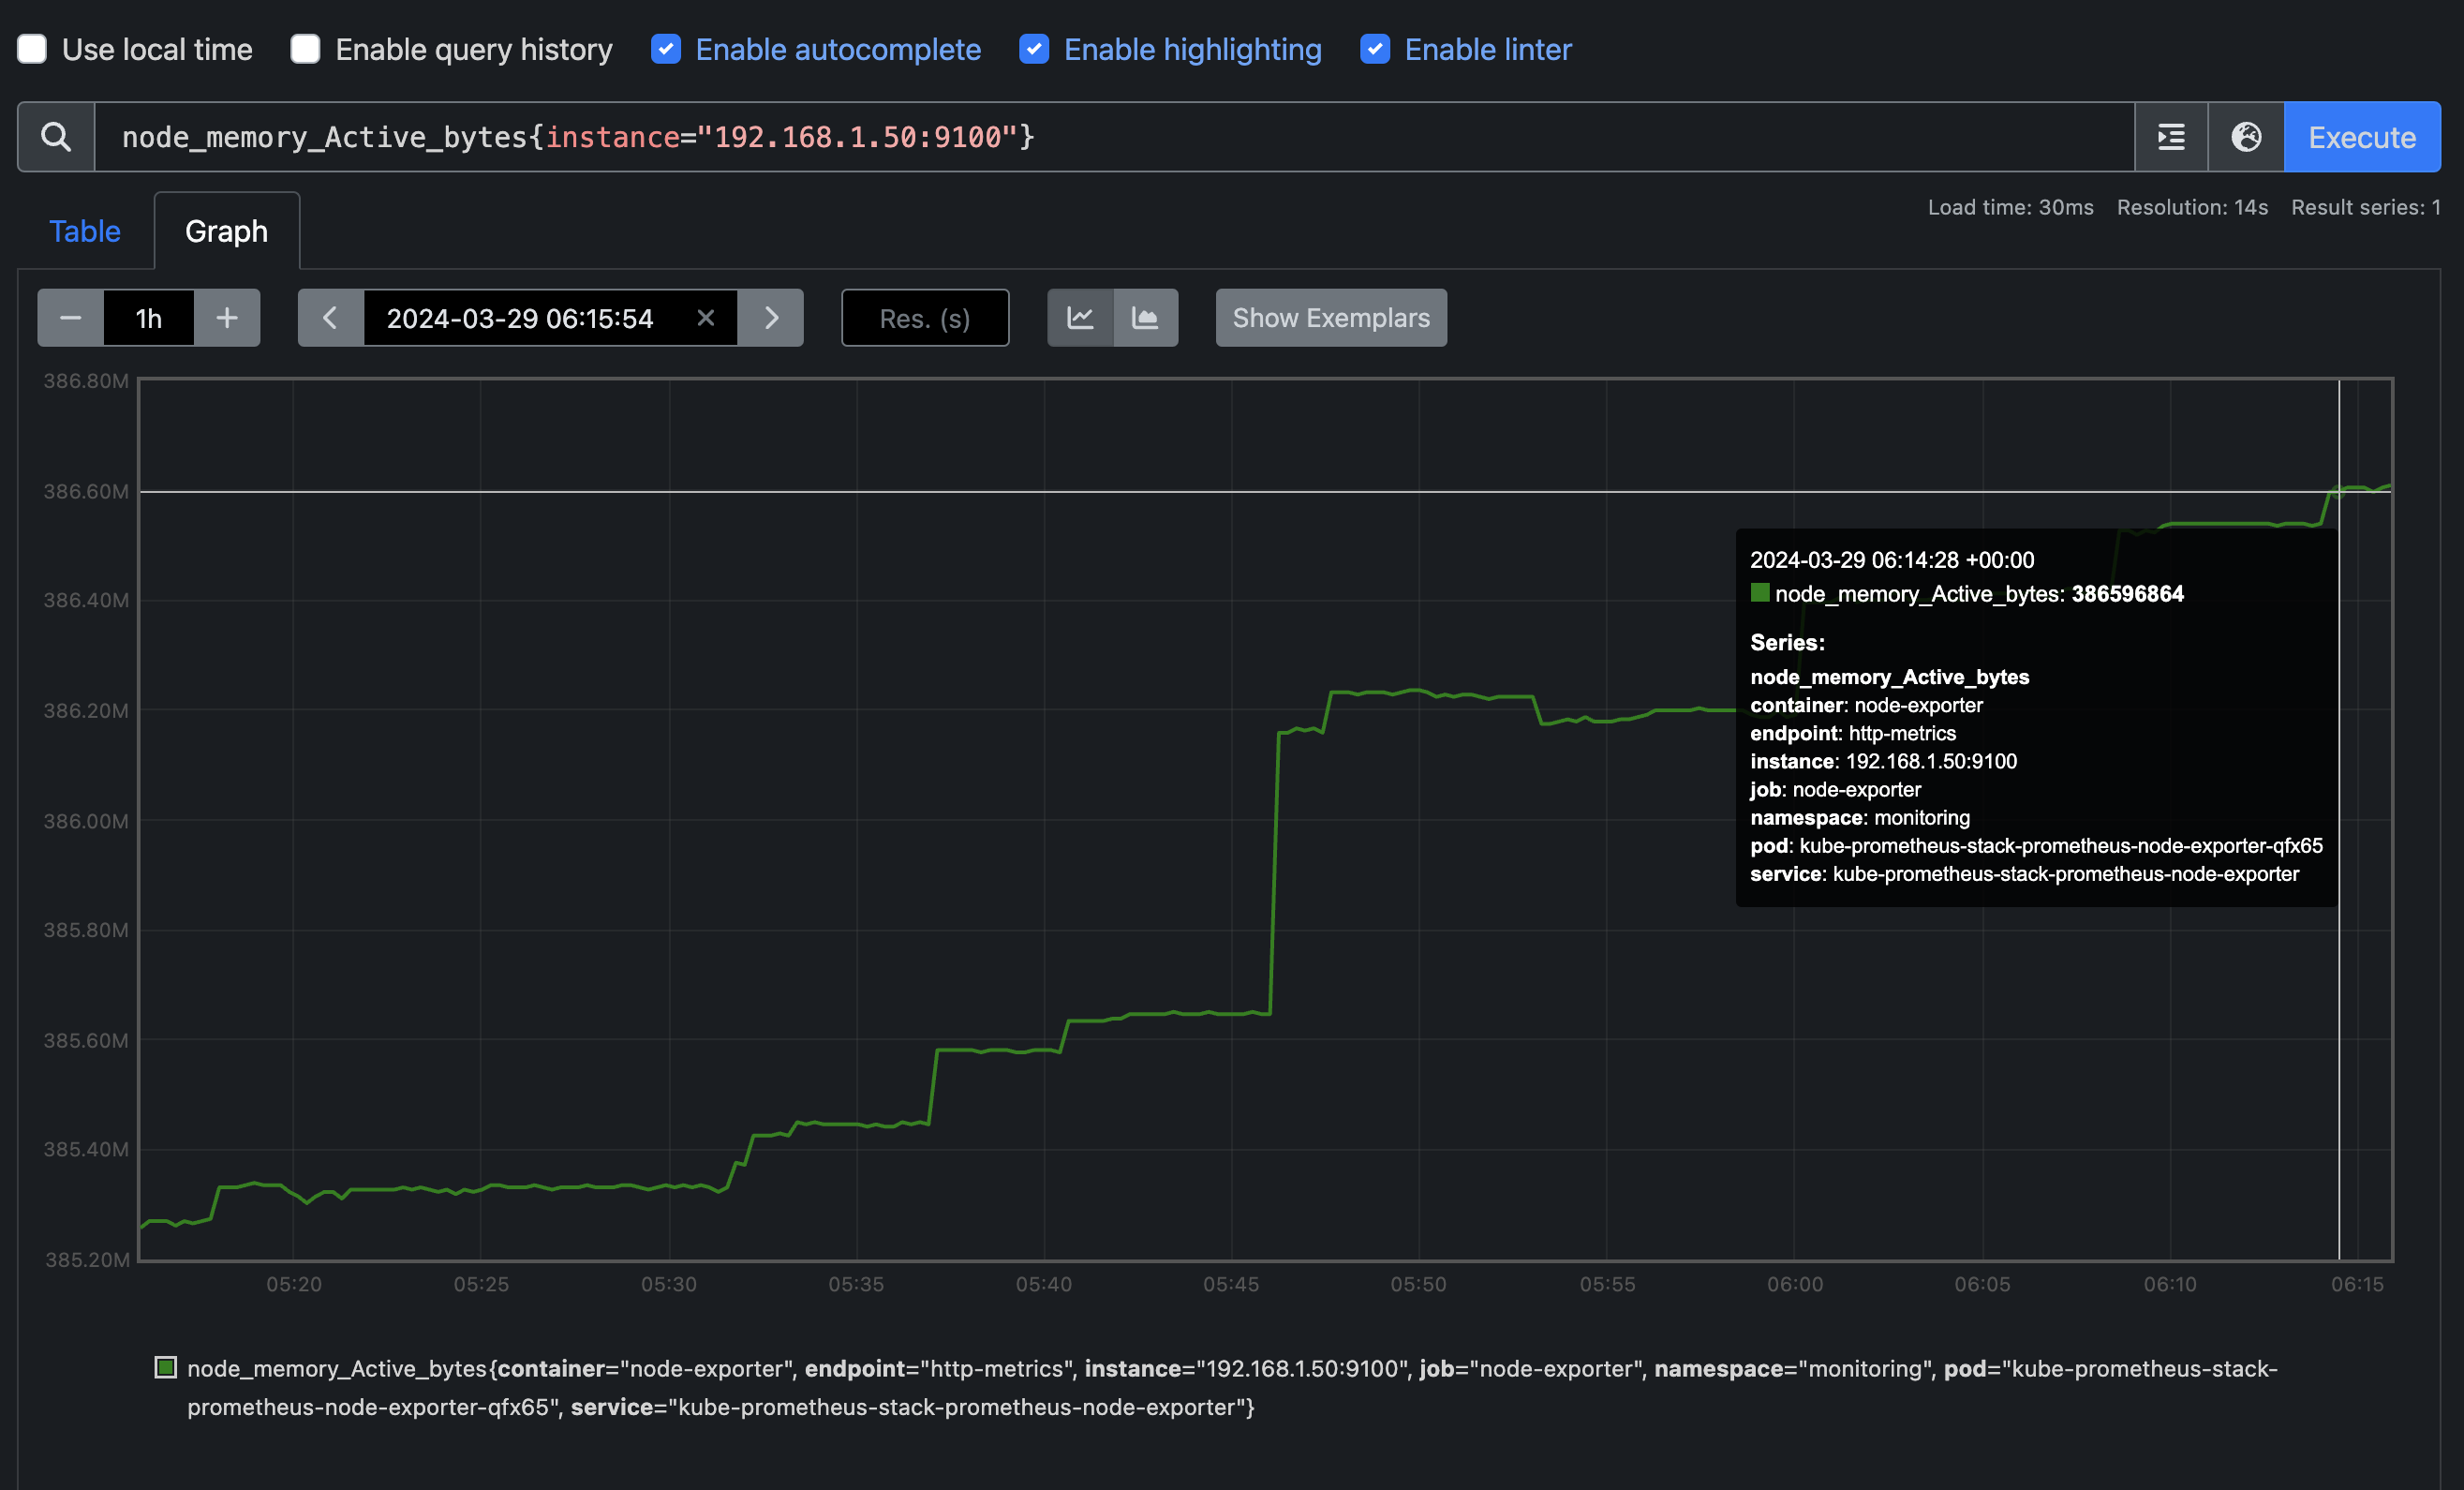Increase the time range with plus
Image resolution: width=2464 pixels, height=1490 pixels.
click(227, 318)
